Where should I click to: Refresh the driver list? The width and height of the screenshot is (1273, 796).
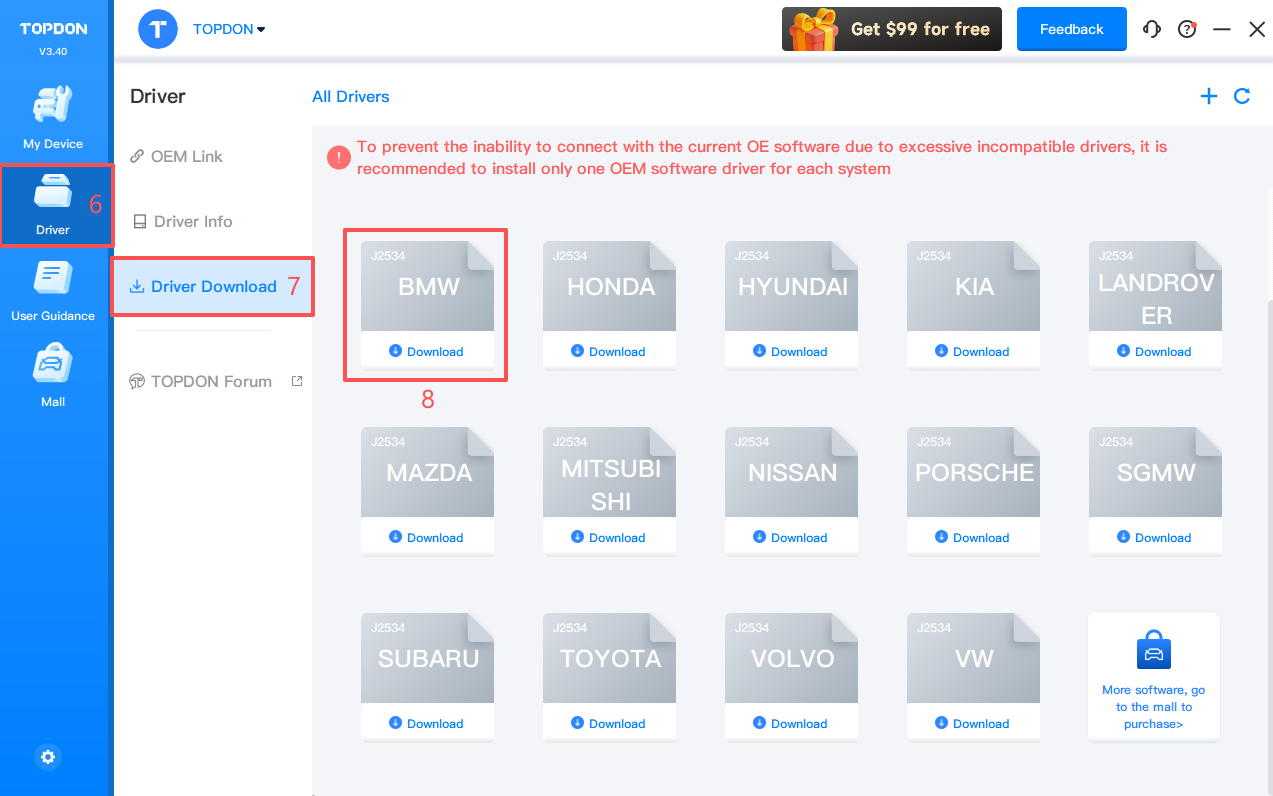(1242, 96)
